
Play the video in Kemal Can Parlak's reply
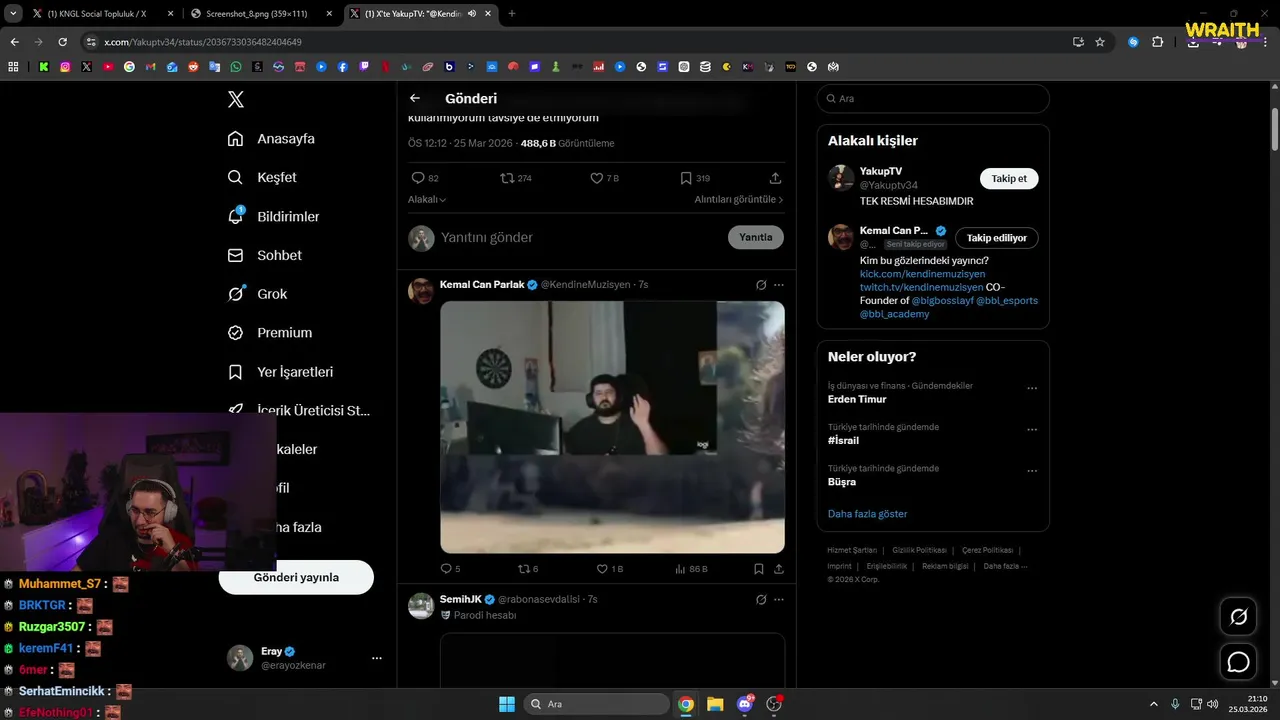click(x=612, y=427)
